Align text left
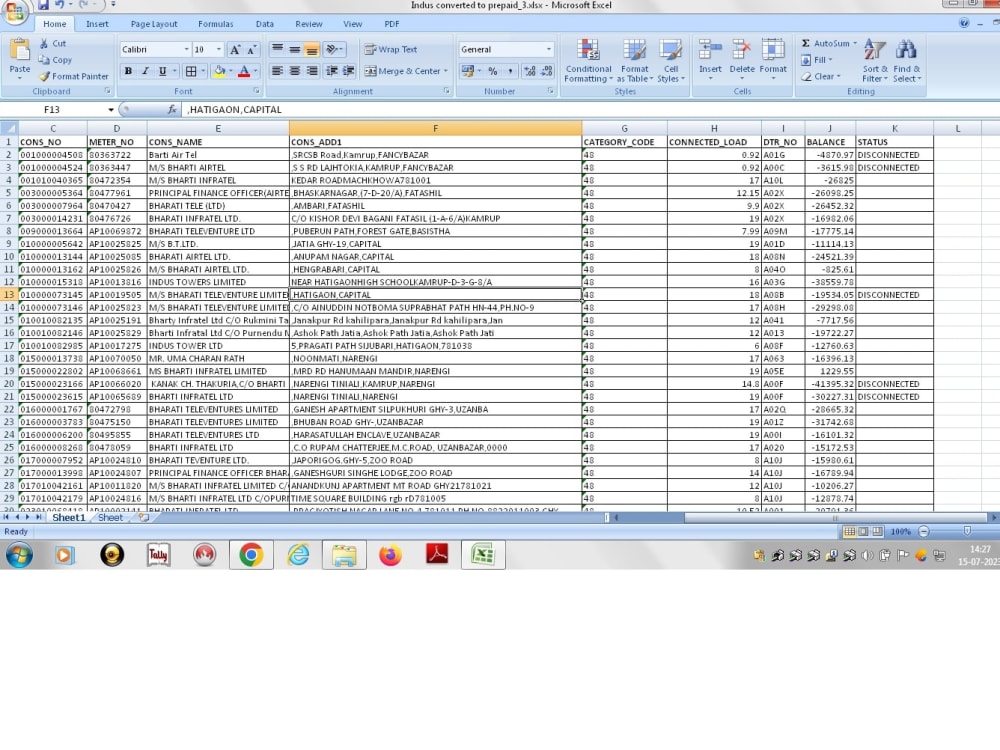This screenshot has height=750, width=1000. pyautogui.click(x=277, y=71)
